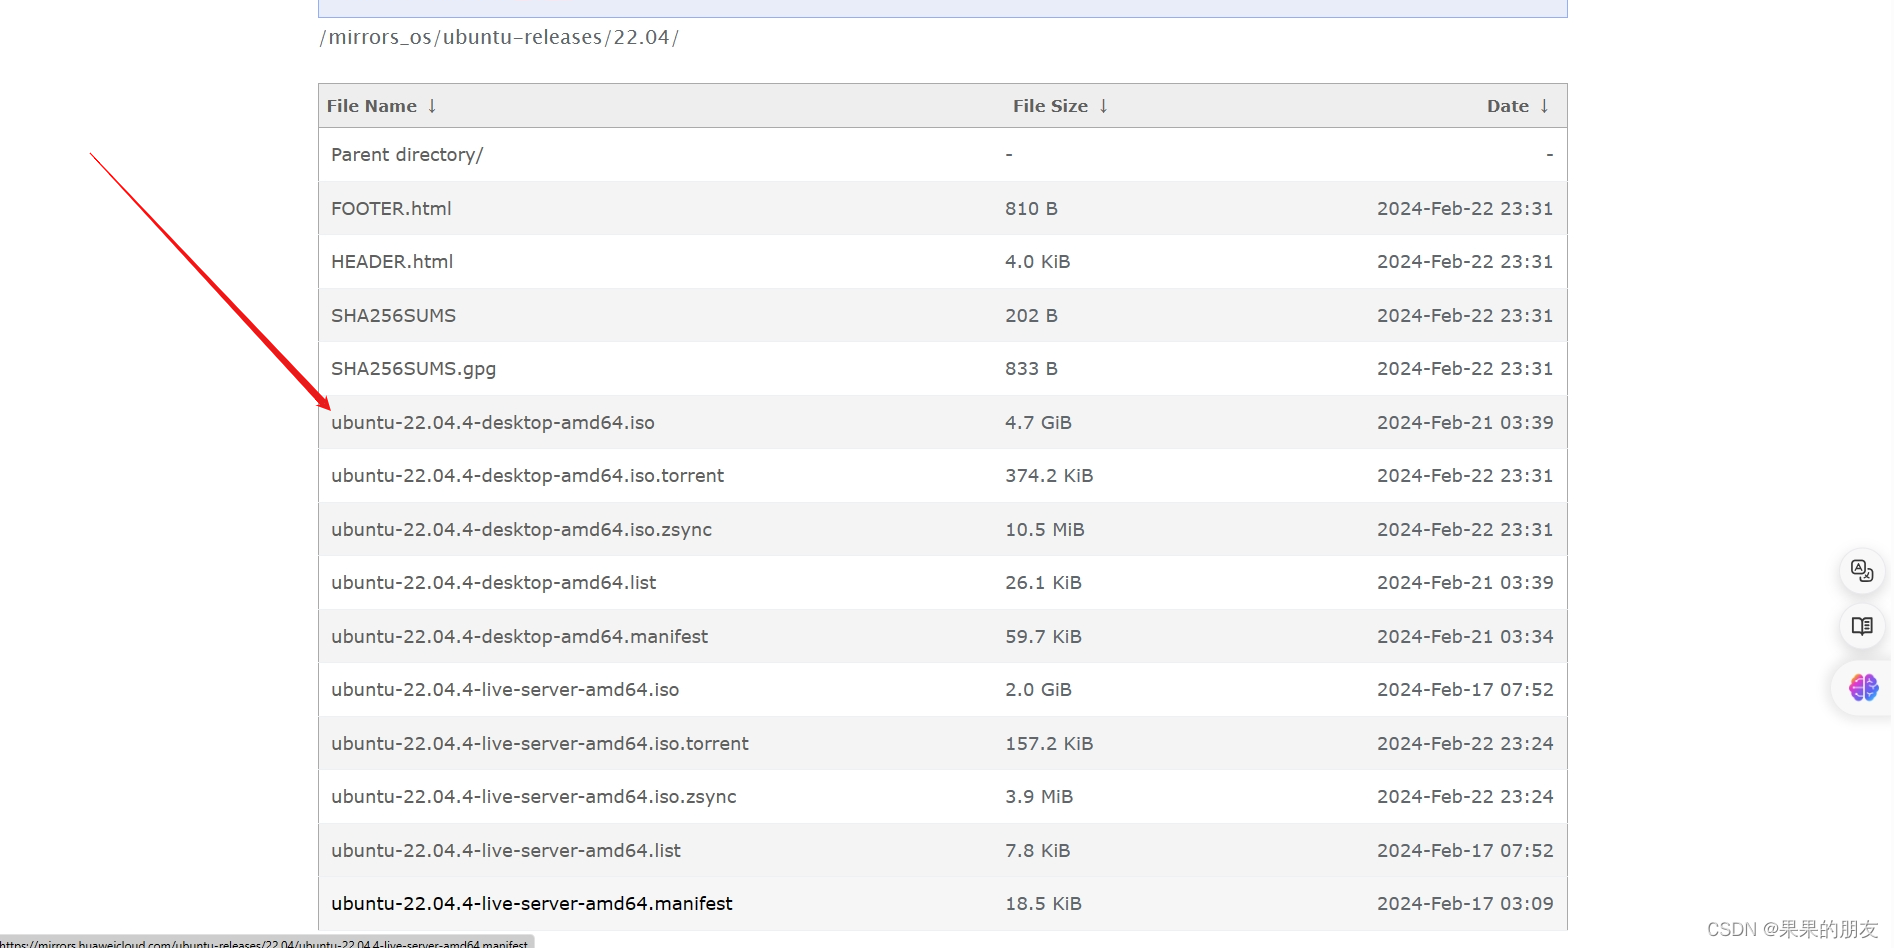Sort the table by Date
Viewport: 1894px width, 948px height.
click(x=1516, y=105)
